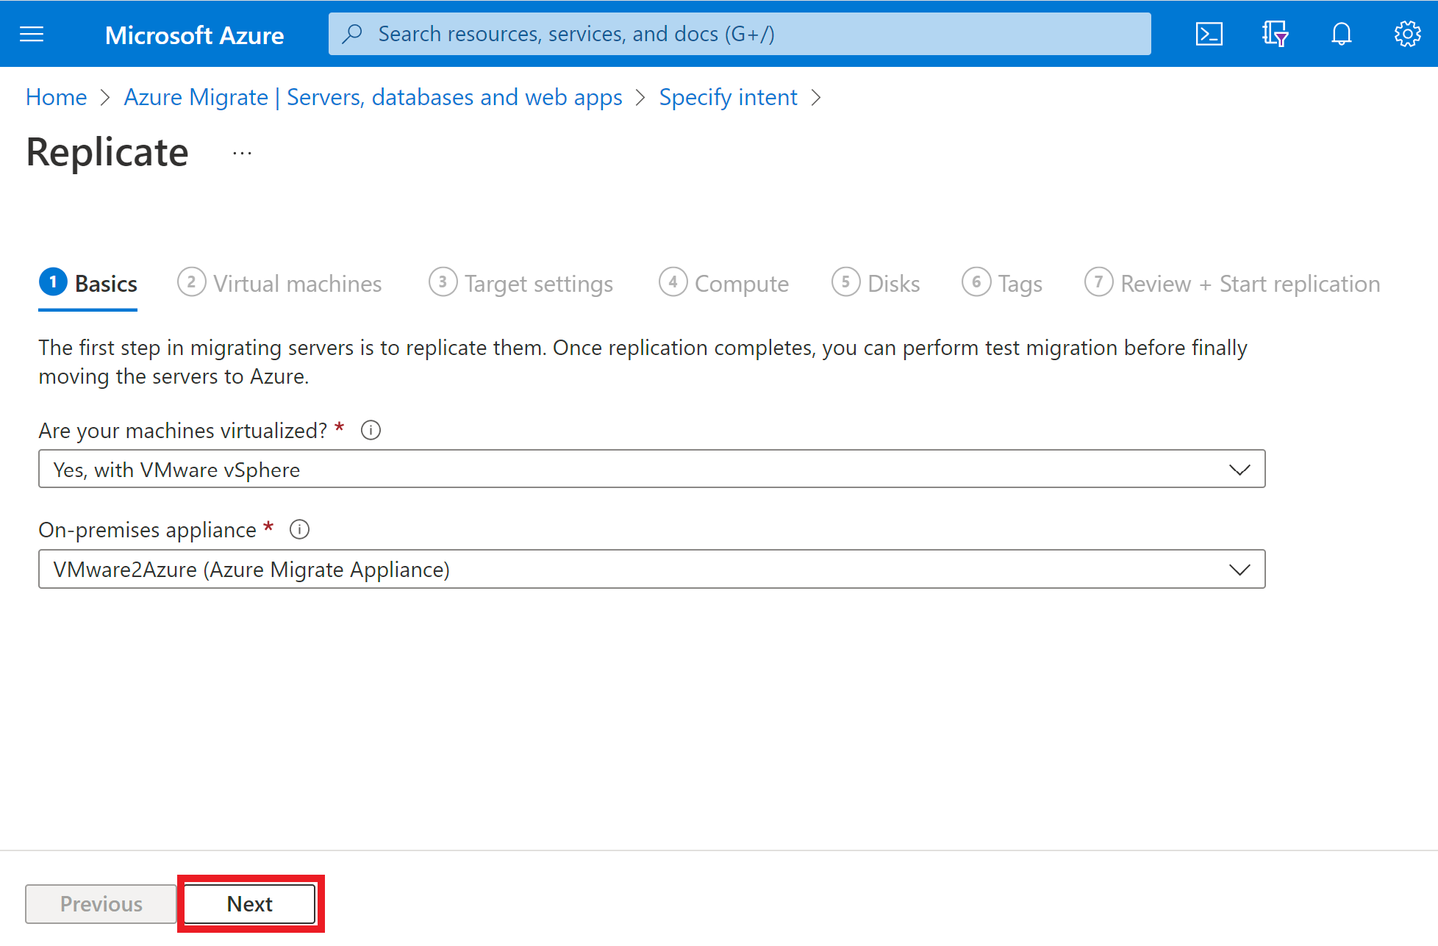
Task: Select the Basics tab
Action: 88,284
